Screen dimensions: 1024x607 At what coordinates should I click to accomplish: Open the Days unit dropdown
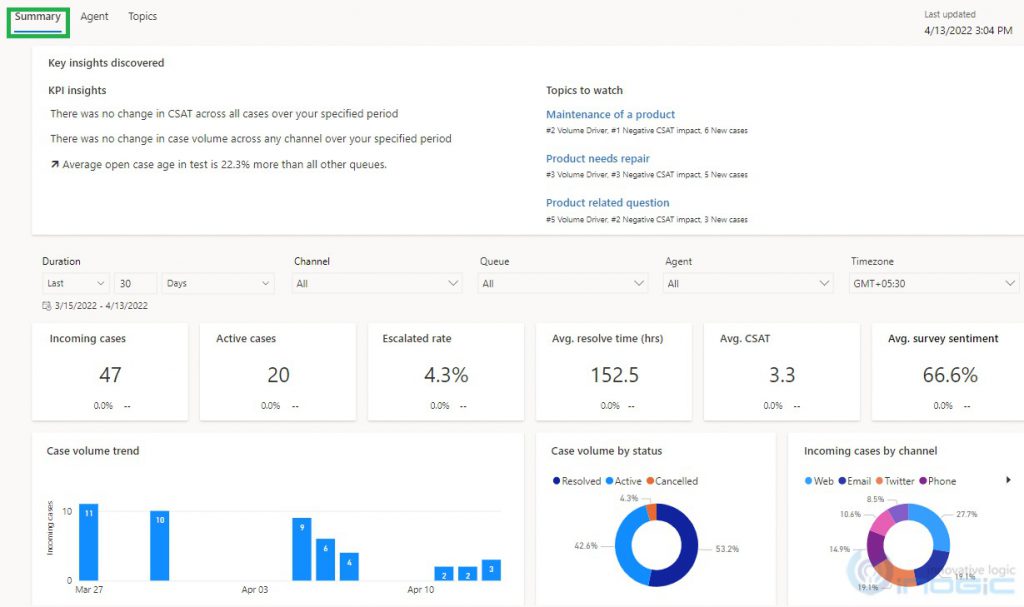pyautogui.click(x=217, y=283)
